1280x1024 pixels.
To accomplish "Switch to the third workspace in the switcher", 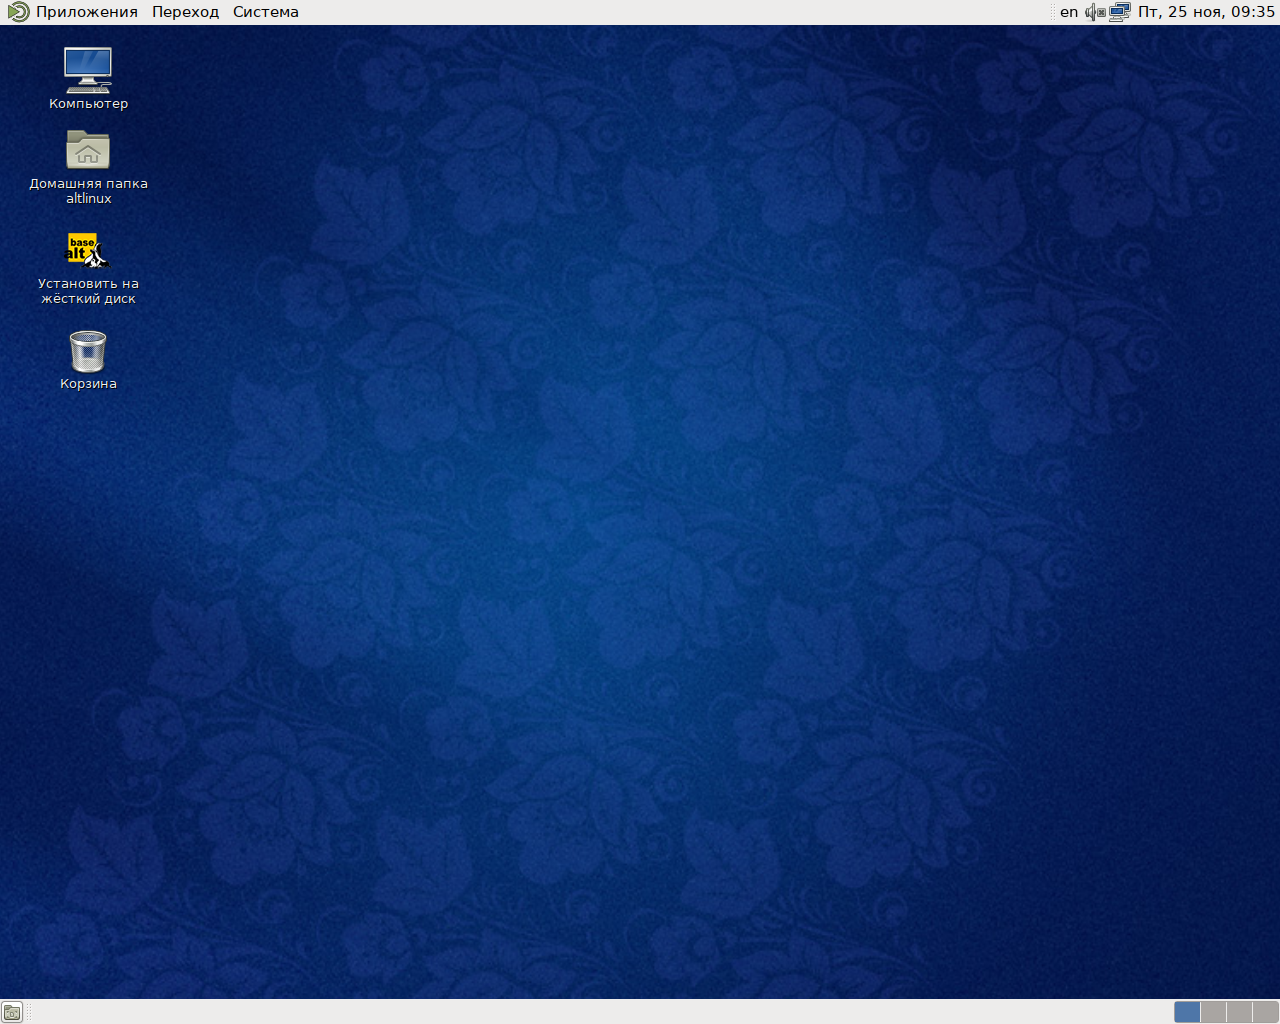I will (1240, 1012).
